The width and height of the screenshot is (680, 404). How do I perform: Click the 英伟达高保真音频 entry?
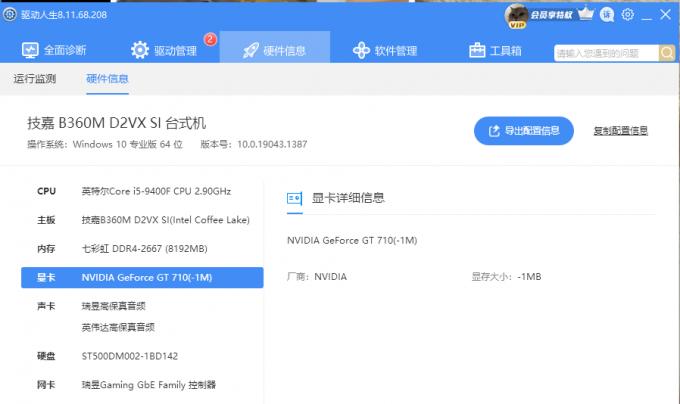coord(118,327)
